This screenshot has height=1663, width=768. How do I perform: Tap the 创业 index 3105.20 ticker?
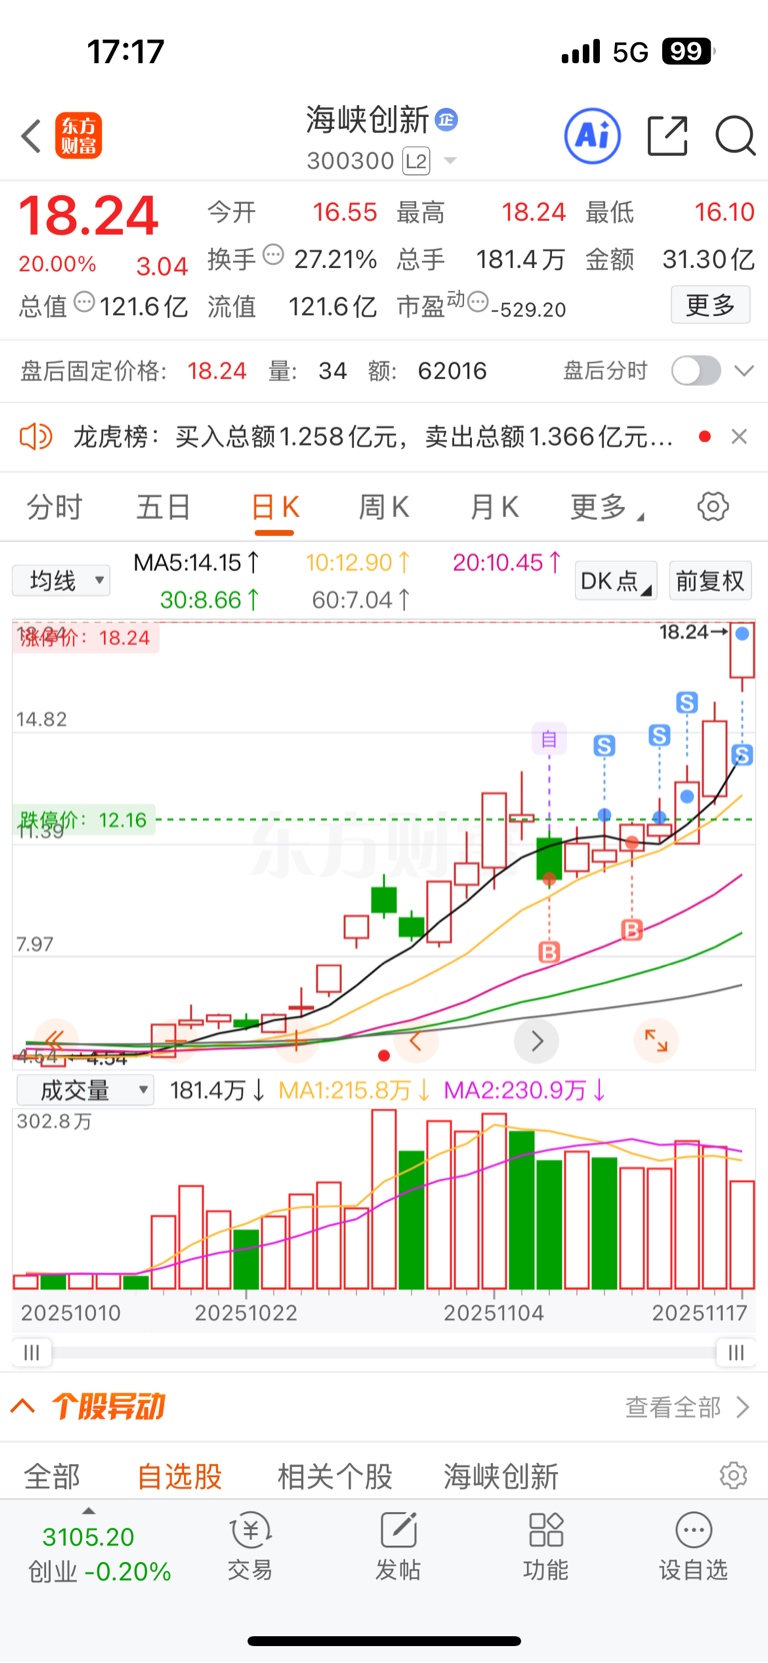tap(98, 1554)
